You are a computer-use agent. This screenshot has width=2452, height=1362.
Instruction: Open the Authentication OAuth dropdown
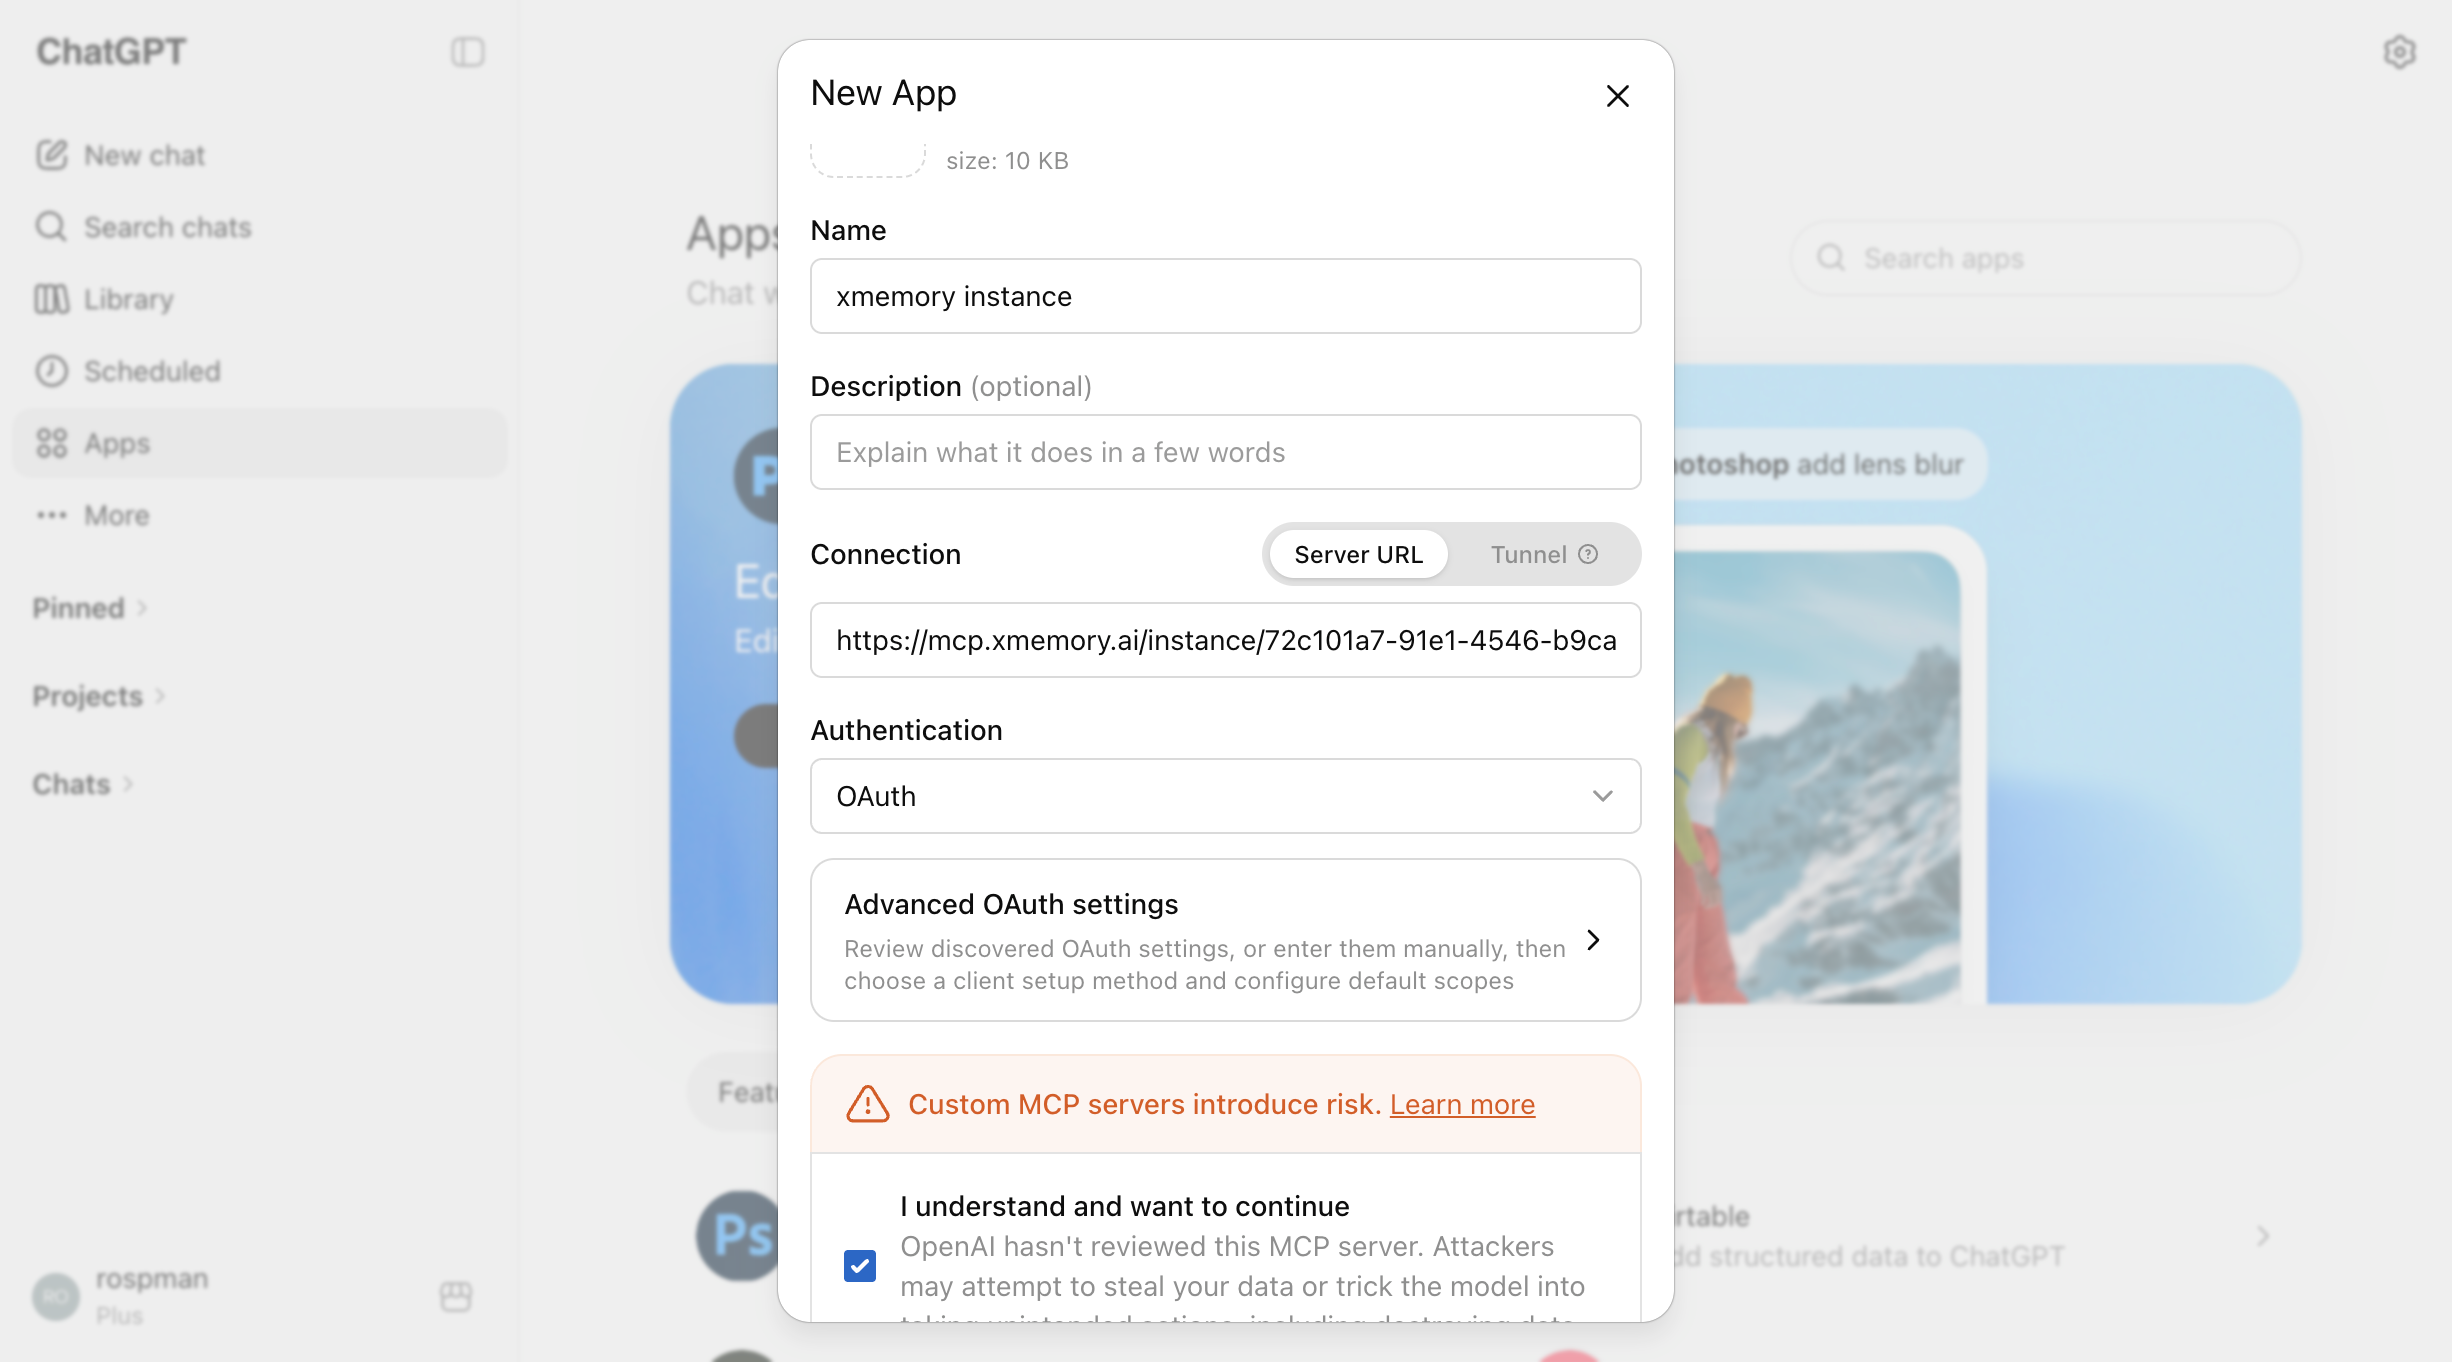click(x=1225, y=796)
